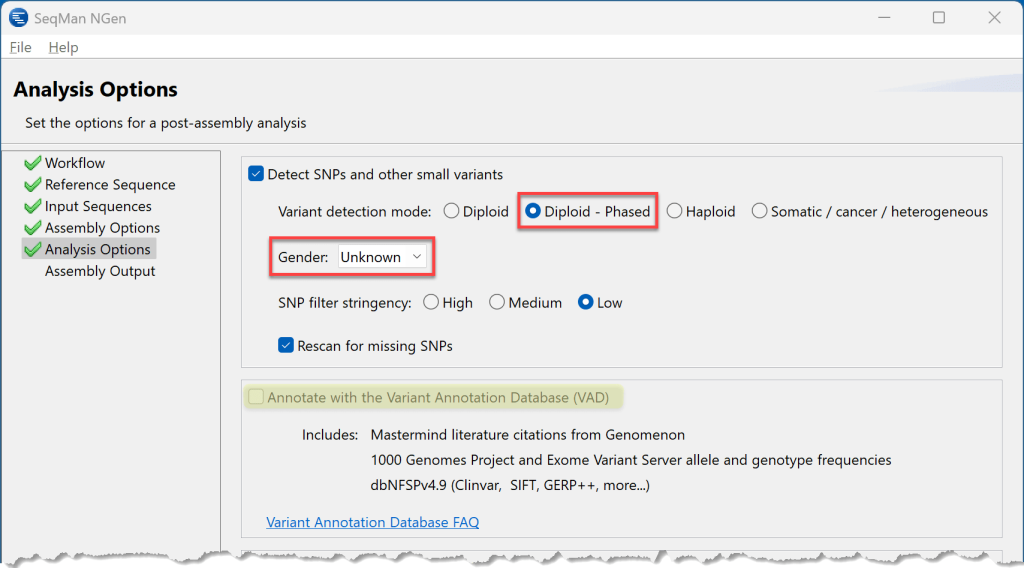The height and width of the screenshot is (568, 1024).
Task: Set SNP filter stringency to High
Action: 431,302
